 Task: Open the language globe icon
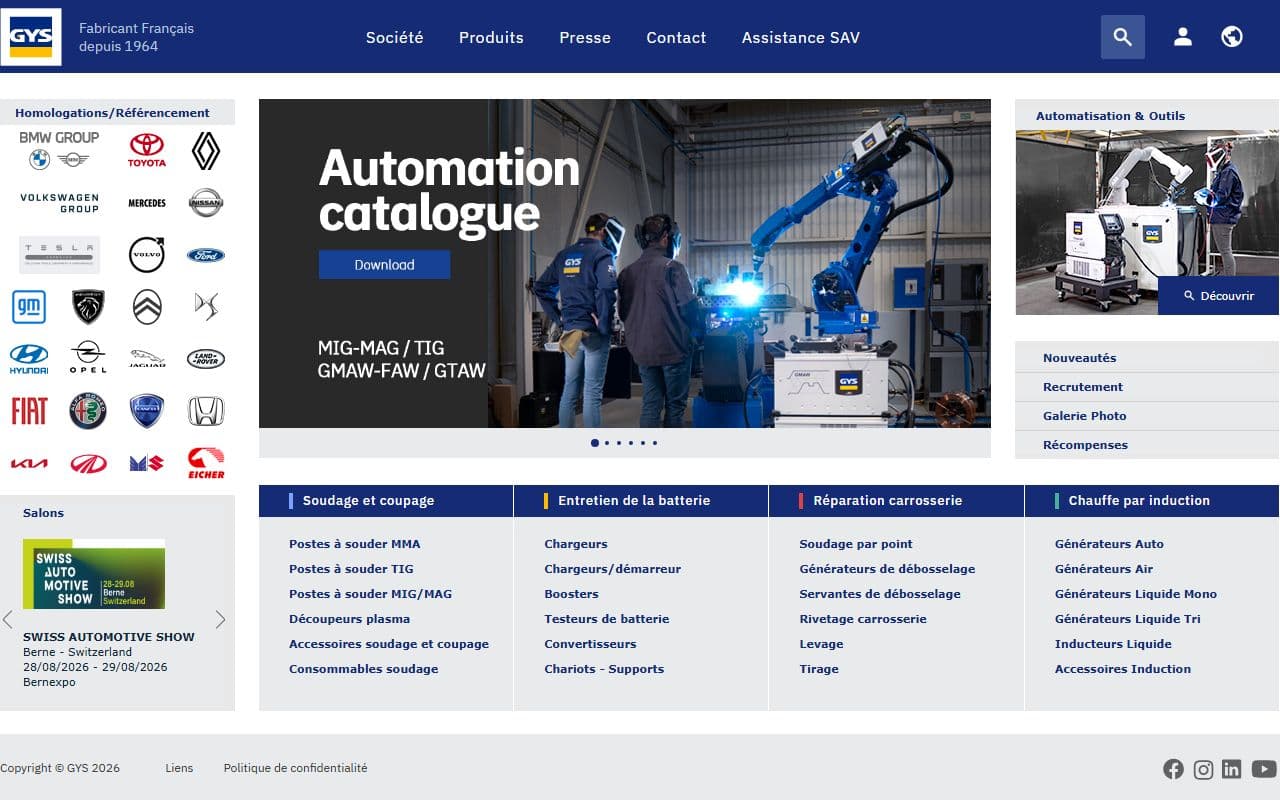click(1232, 37)
